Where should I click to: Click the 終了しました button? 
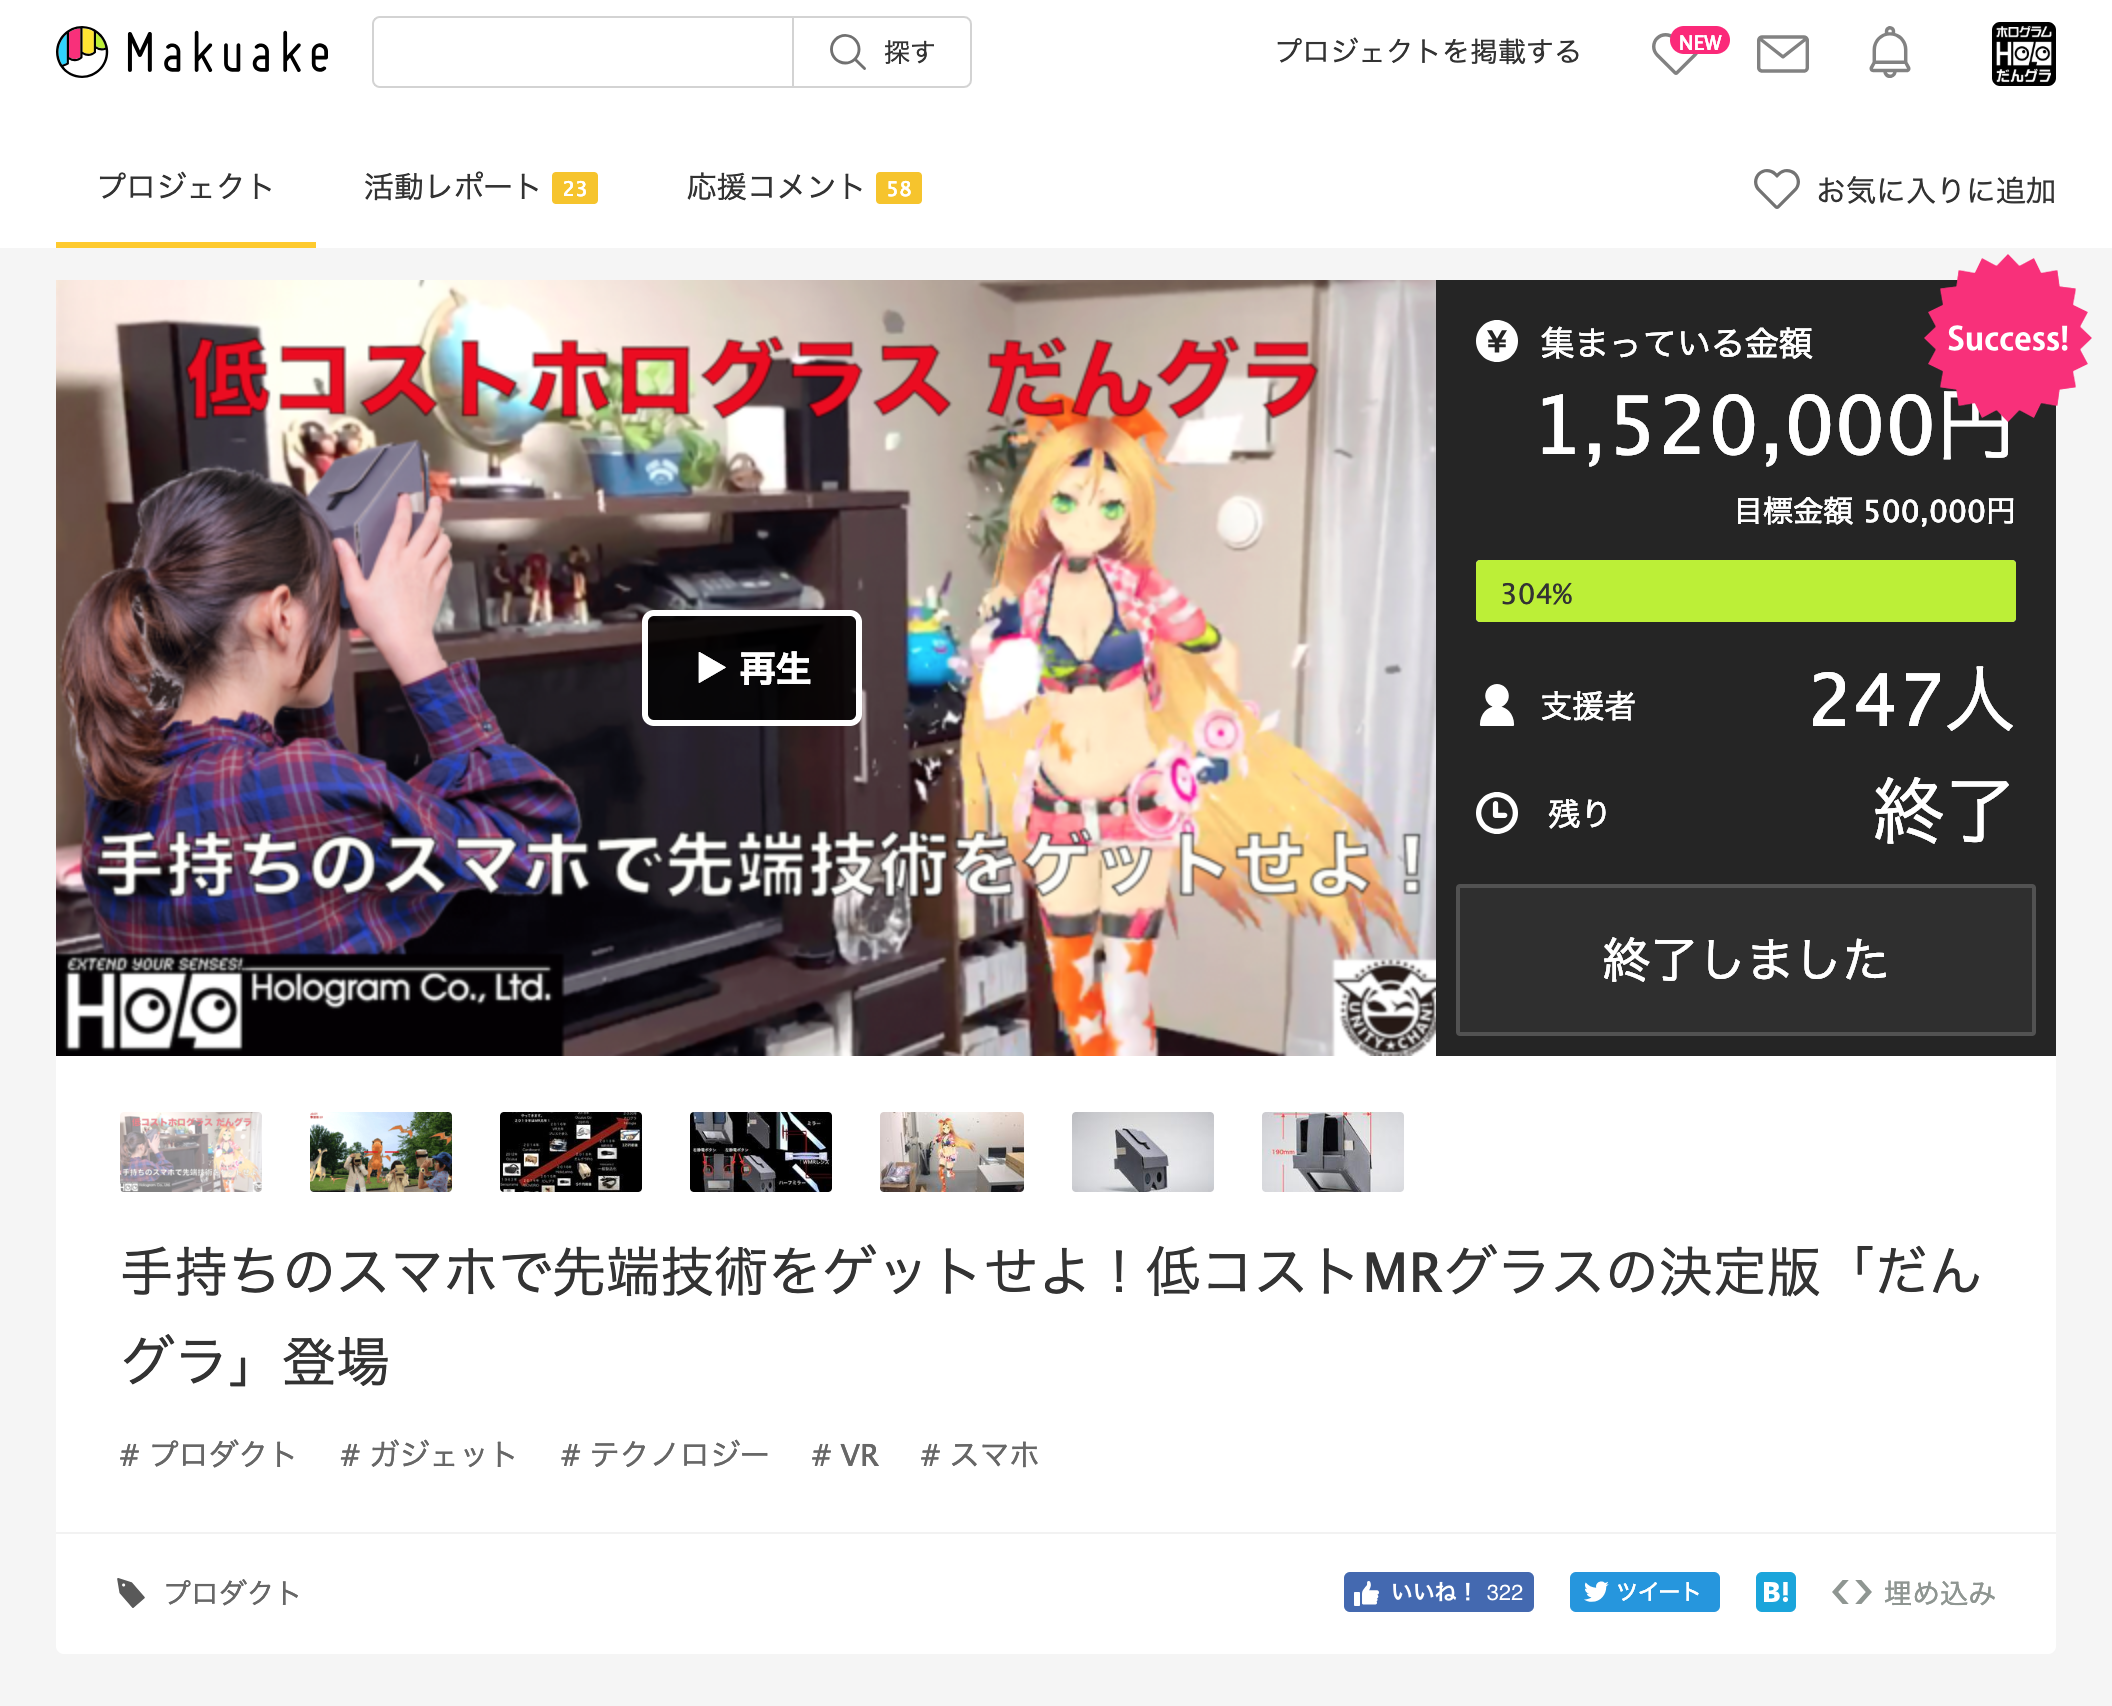pyautogui.click(x=1745, y=959)
